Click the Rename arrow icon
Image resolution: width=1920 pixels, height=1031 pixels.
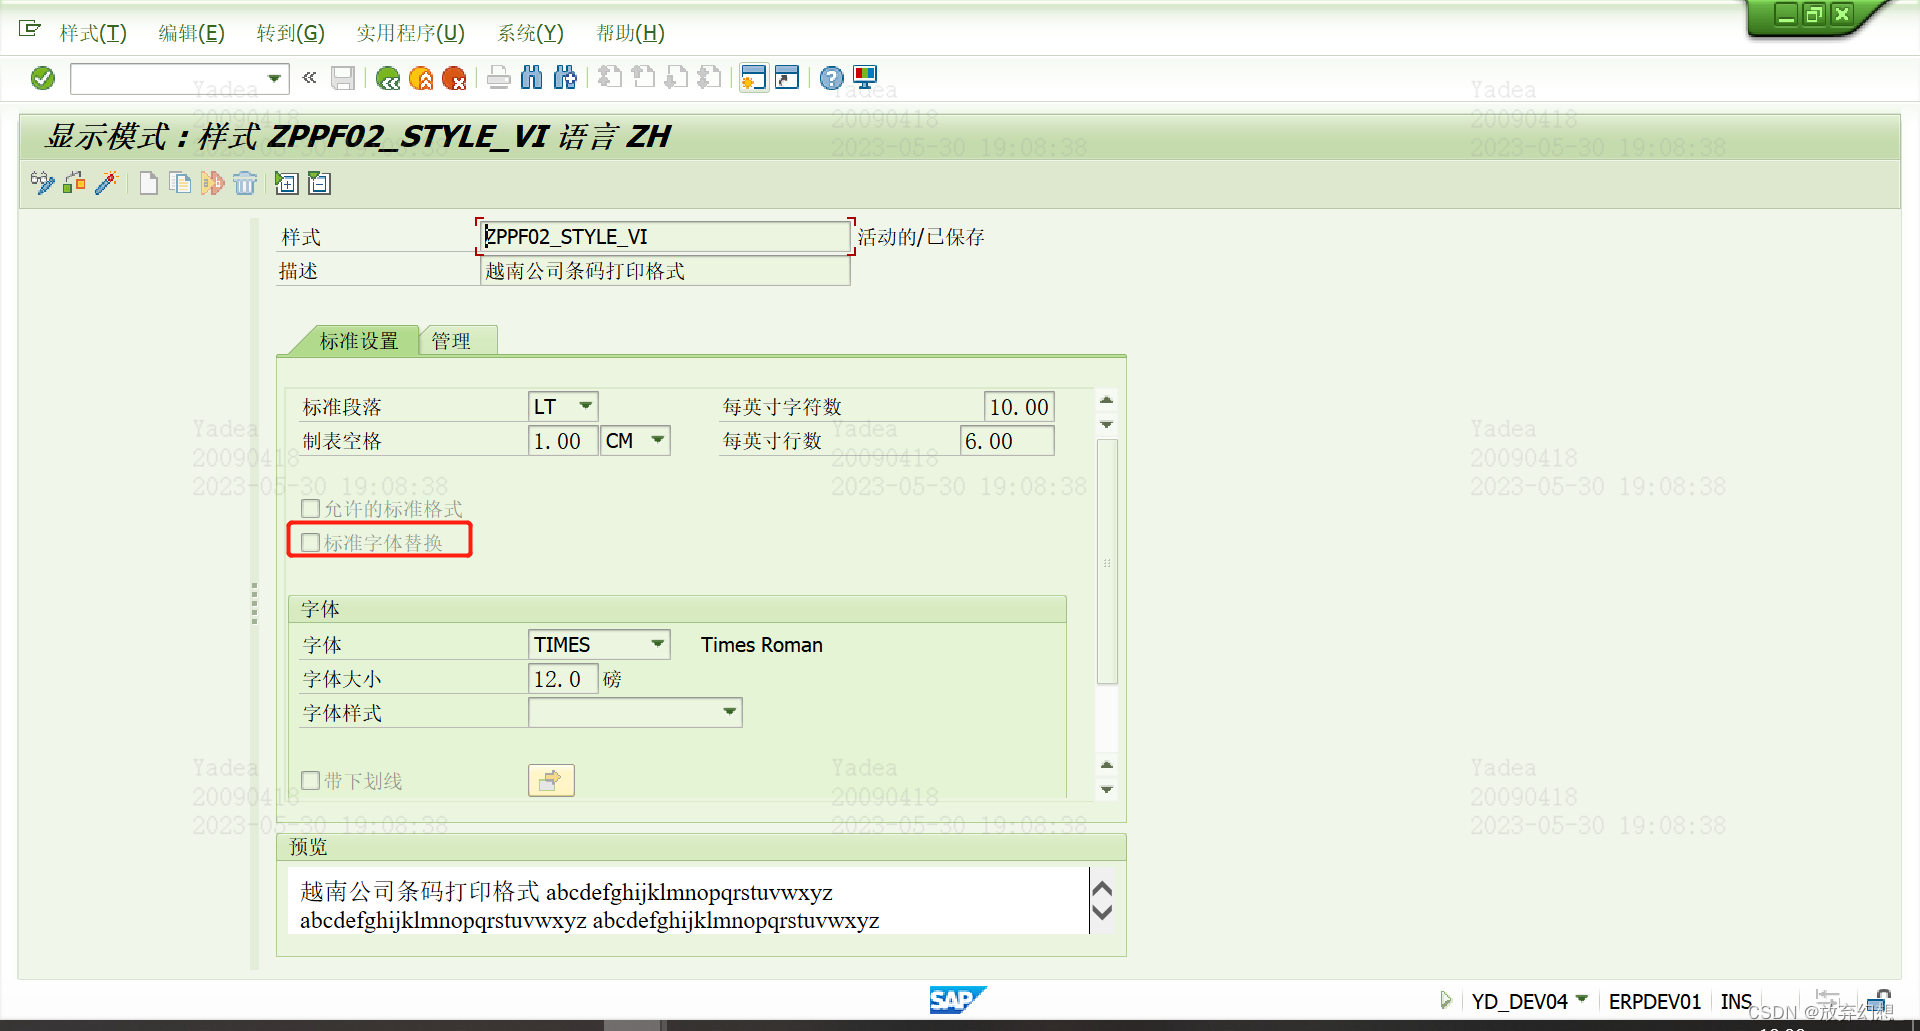click(x=212, y=183)
